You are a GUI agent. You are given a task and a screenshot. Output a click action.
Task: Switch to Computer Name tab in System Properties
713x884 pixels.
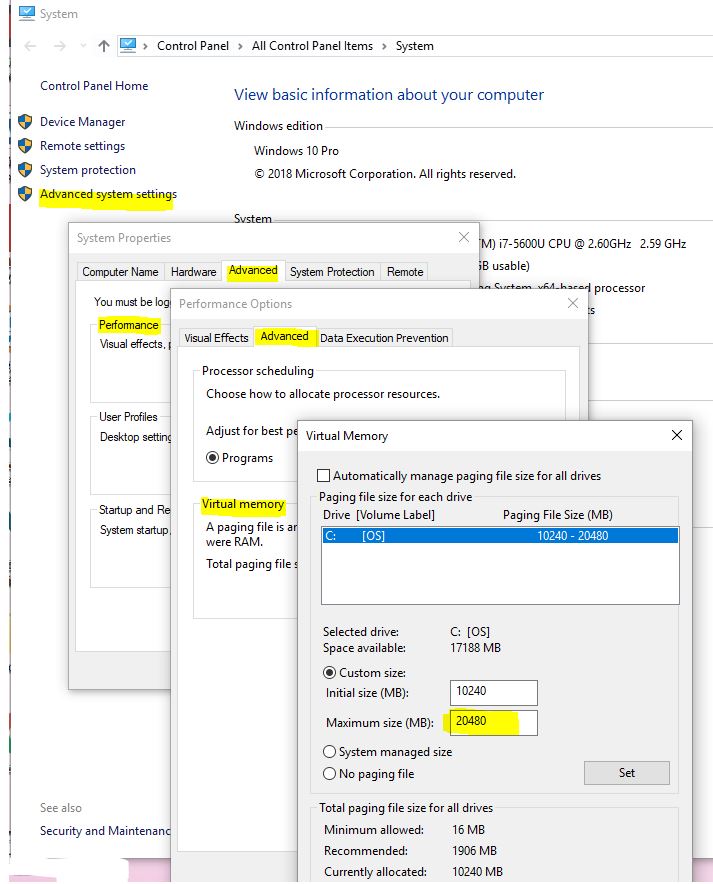120,272
